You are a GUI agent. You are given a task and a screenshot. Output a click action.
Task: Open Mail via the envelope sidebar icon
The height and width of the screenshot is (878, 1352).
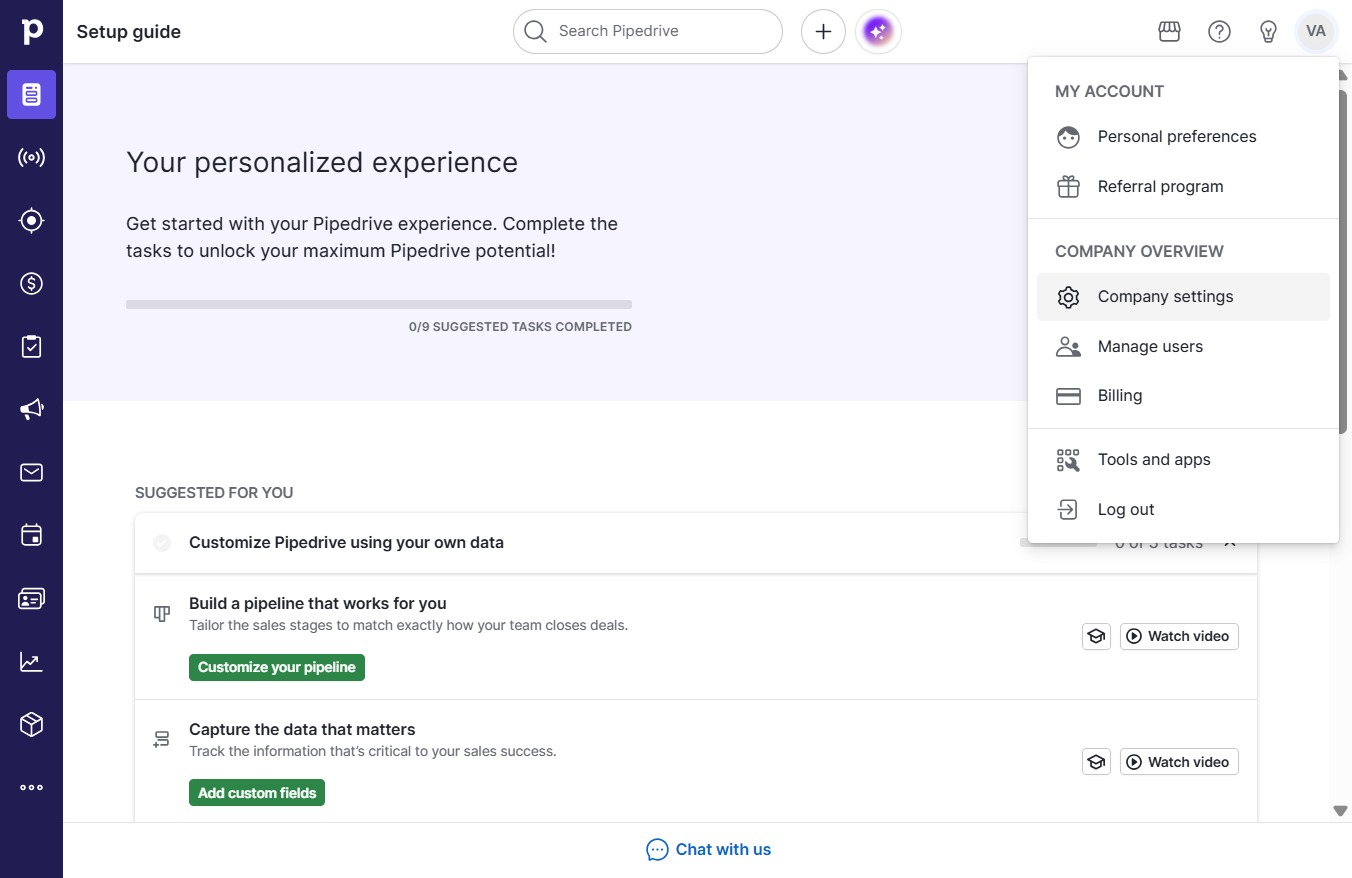tap(31, 473)
